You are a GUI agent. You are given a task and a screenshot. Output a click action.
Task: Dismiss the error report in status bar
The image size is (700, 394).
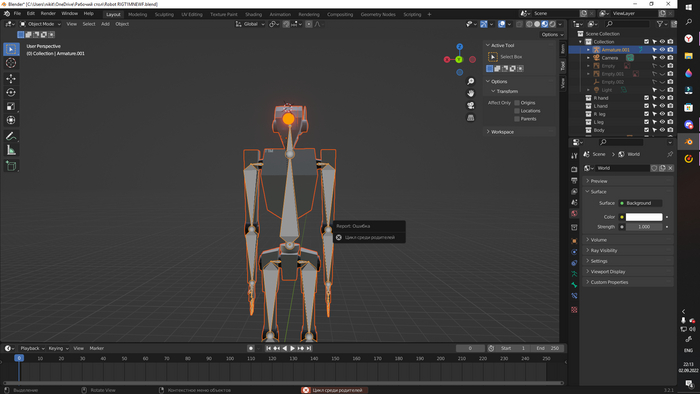pos(306,390)
